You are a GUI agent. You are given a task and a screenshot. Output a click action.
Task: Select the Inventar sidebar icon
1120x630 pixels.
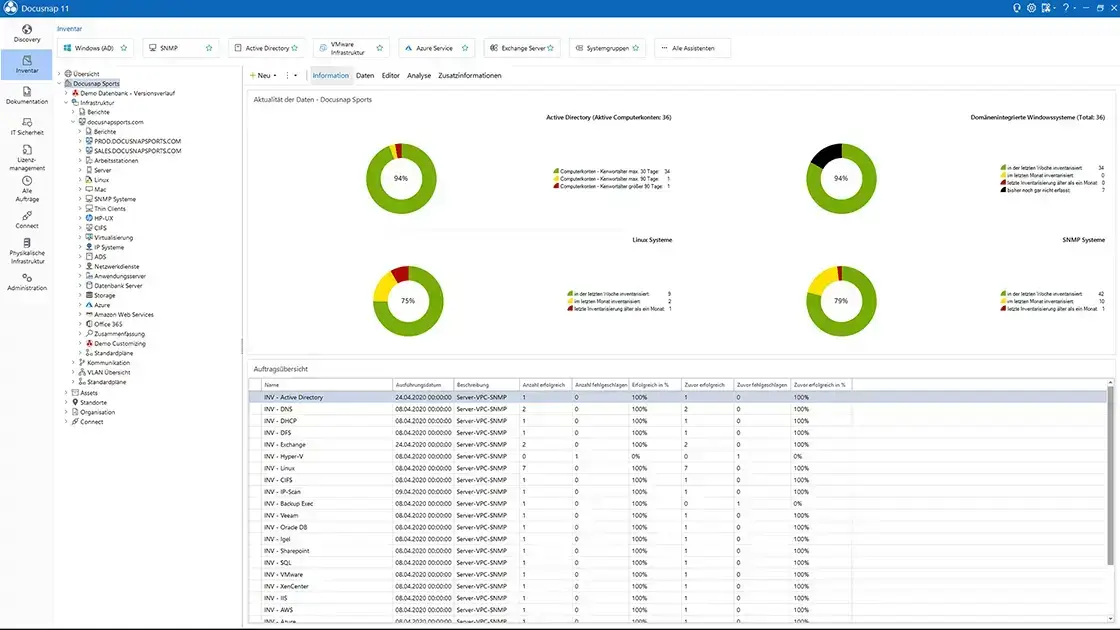[26, 64]
